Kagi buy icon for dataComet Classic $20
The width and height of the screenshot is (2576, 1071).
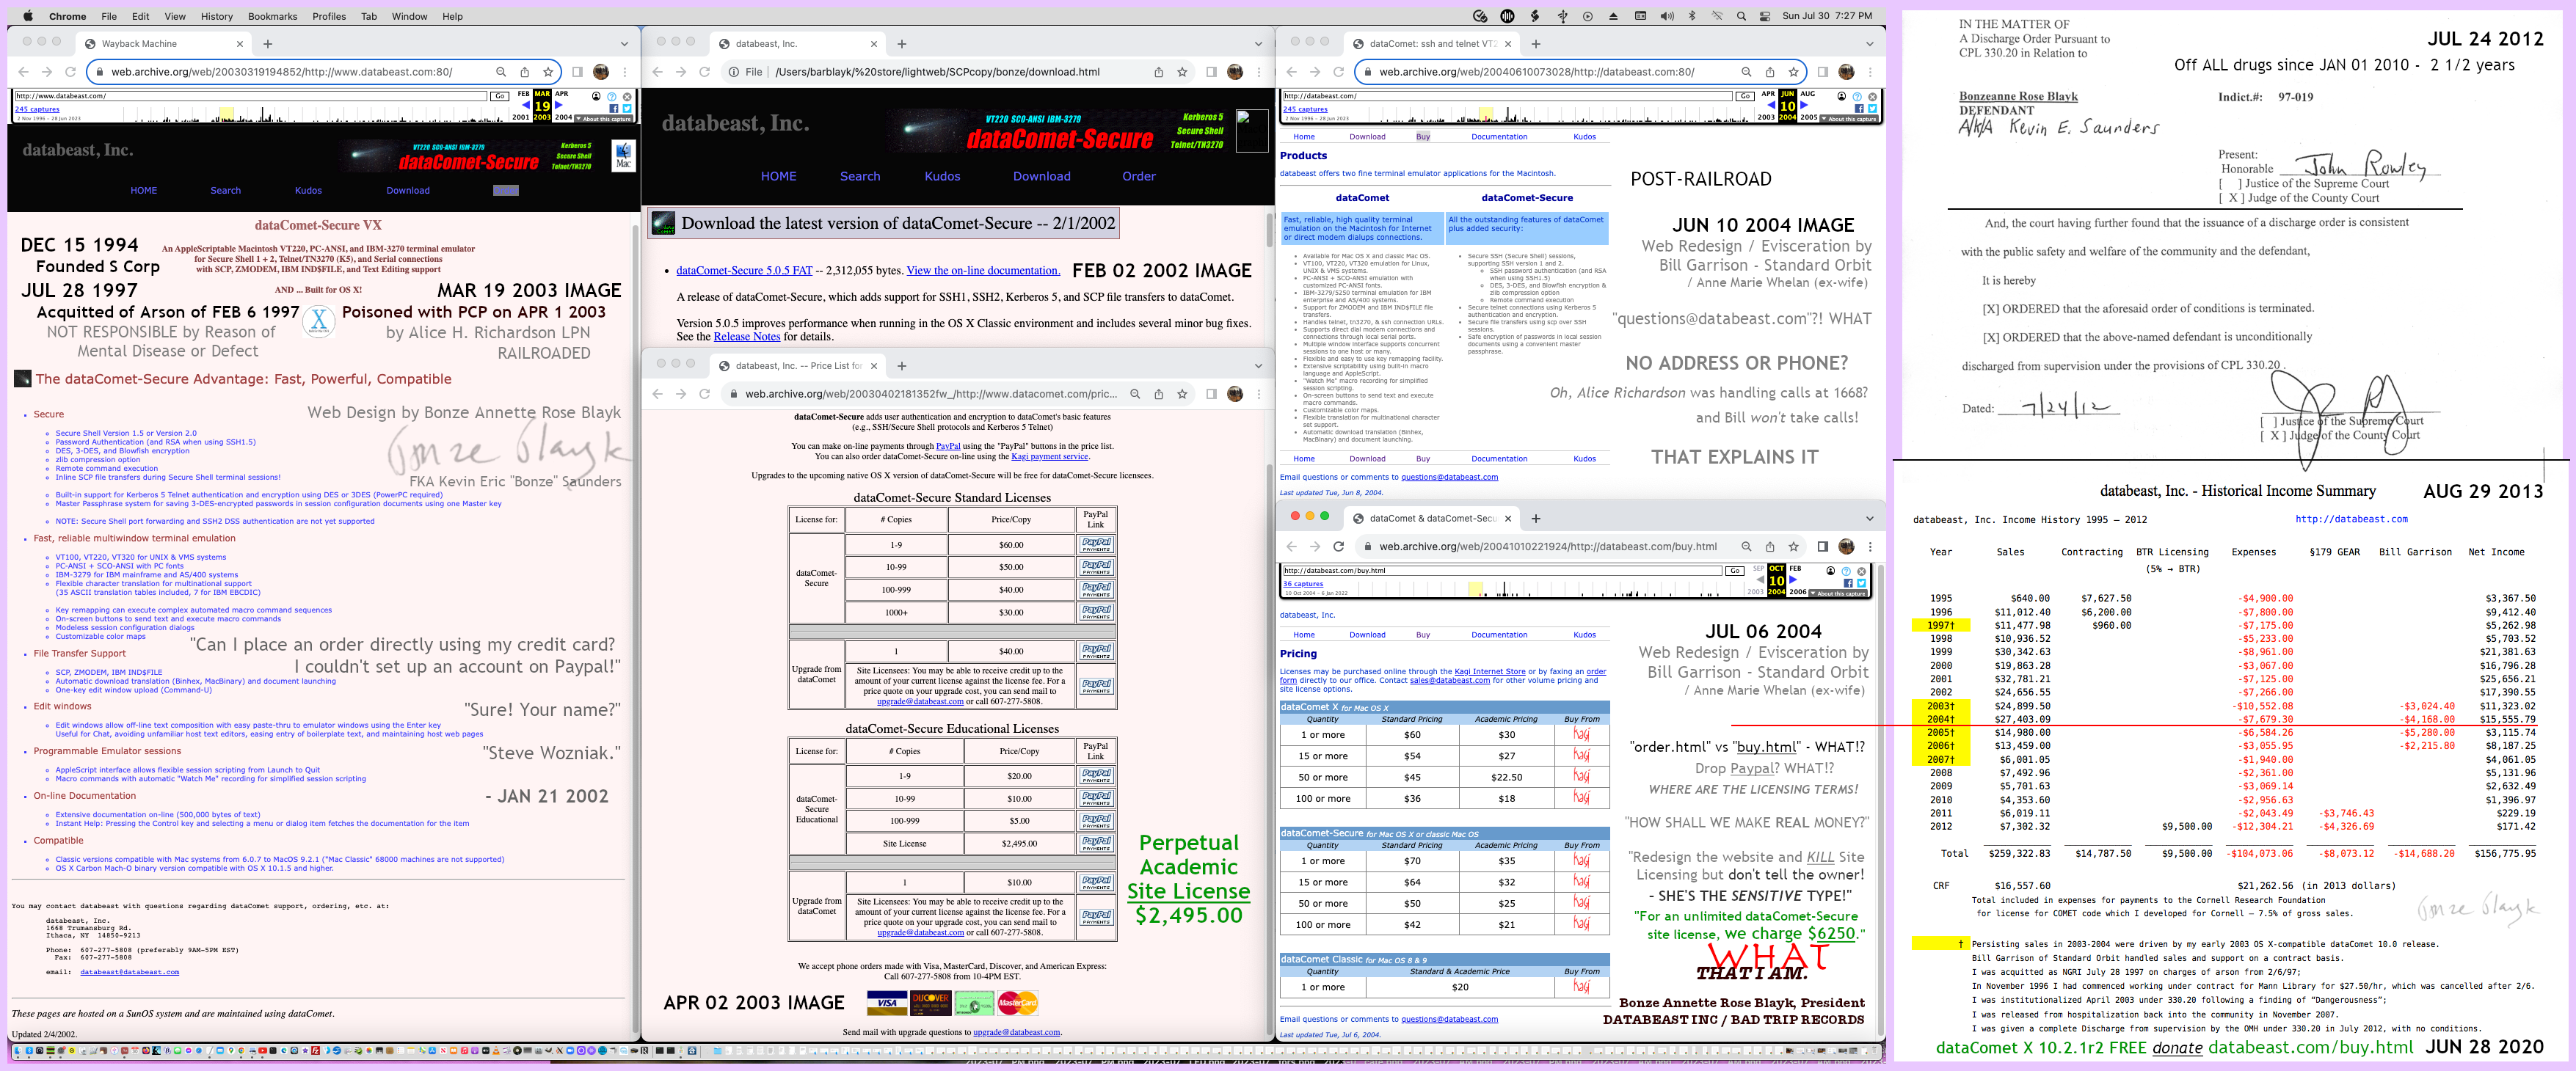tap(1581, 987)
